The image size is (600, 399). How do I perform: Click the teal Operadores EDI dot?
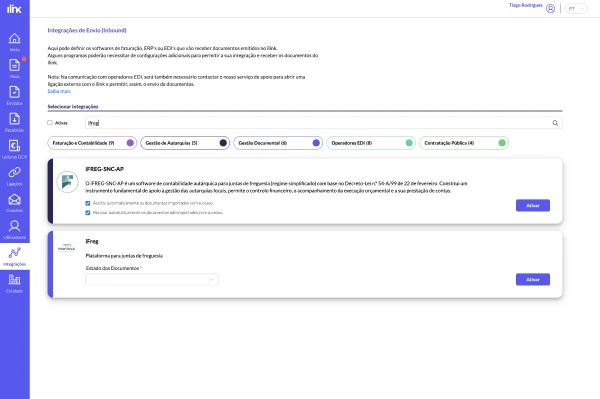(409, 143)
